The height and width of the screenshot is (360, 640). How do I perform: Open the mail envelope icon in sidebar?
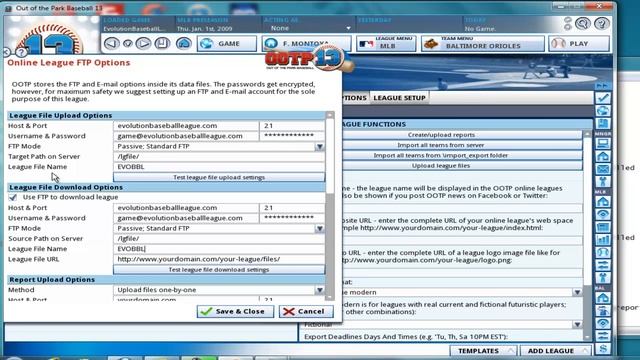click(603, 169)
